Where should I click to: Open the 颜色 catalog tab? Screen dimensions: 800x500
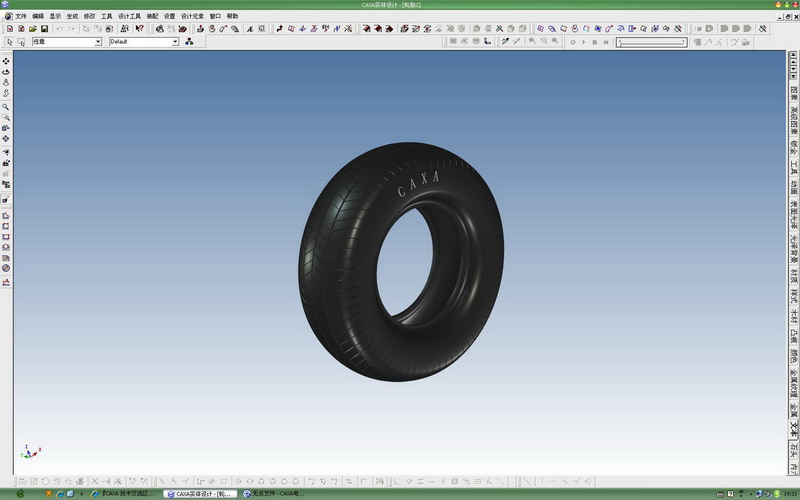793,355
